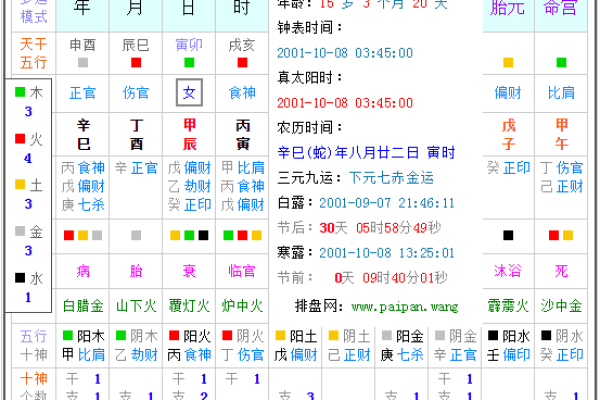The width and height of the screenshot is (600, 400).
Task: Click the 覆灯火 nayin label
Action: coord(189,306)
